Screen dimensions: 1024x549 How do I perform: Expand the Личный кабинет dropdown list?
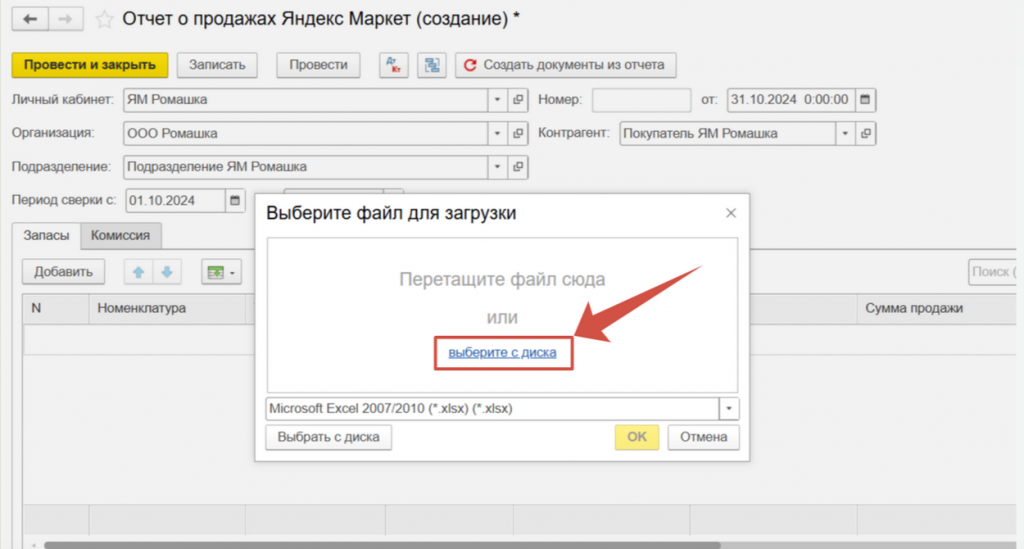498,100
